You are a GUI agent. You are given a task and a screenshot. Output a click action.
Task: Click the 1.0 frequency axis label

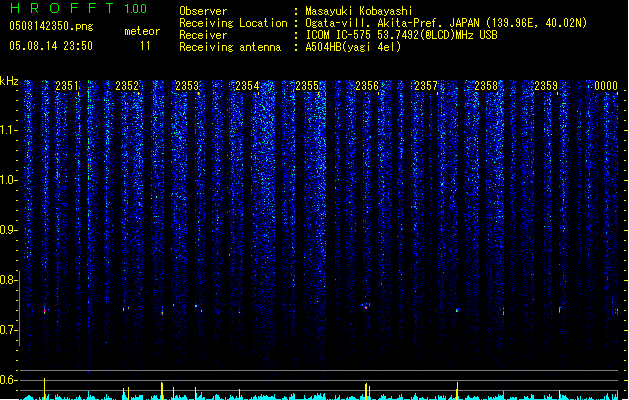pyautogui.click(x=8, y=180)
